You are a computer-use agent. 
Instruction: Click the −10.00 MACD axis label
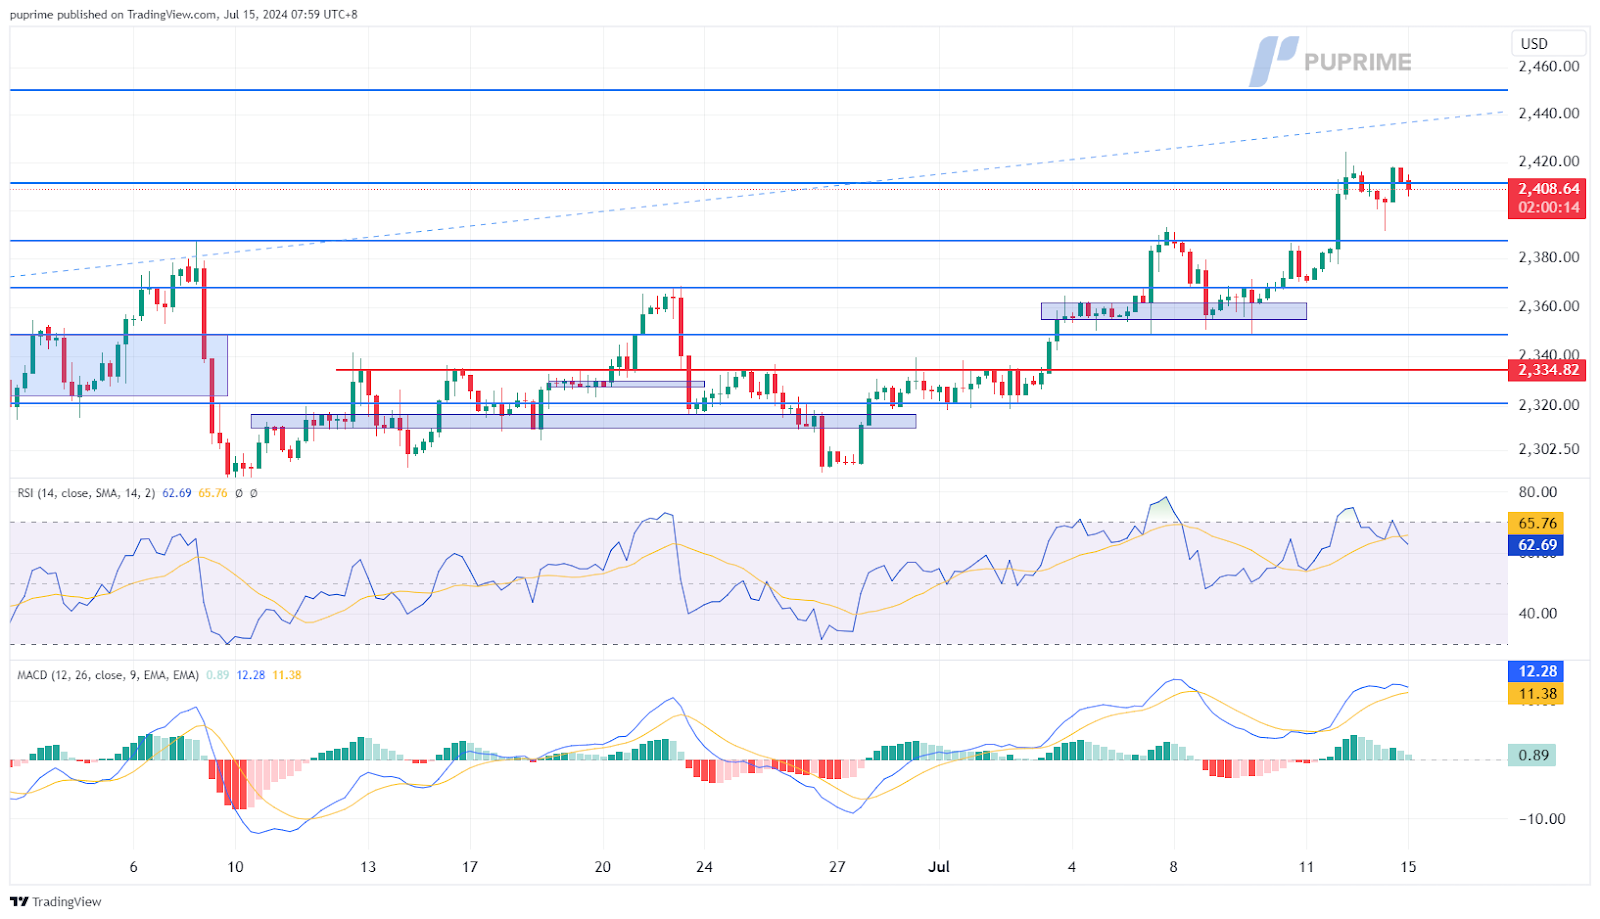[1541, 818]
